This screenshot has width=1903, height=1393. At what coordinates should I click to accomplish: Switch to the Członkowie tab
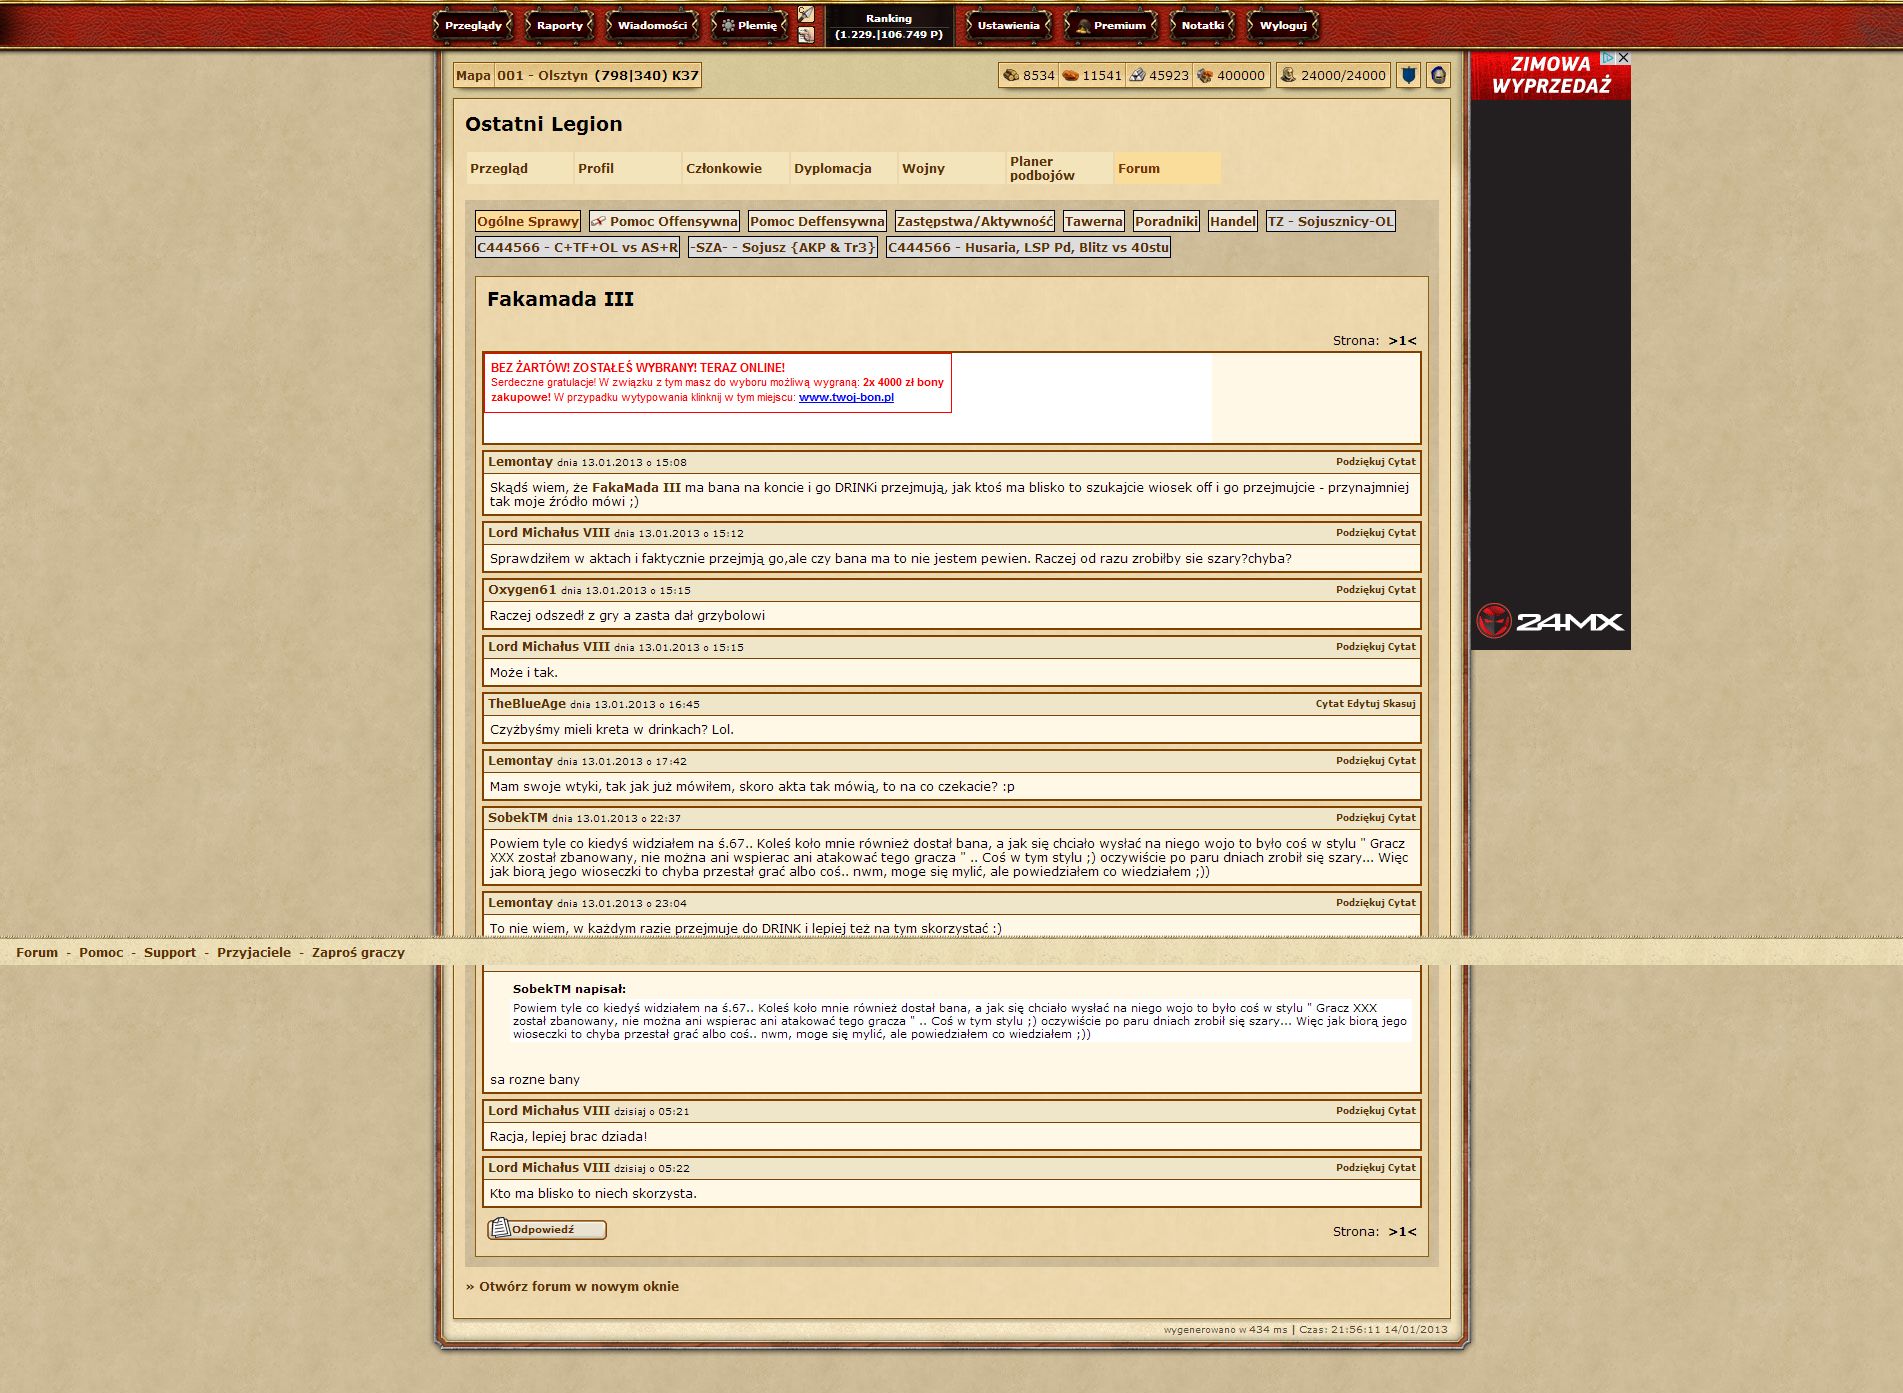(x=723, y=168)
